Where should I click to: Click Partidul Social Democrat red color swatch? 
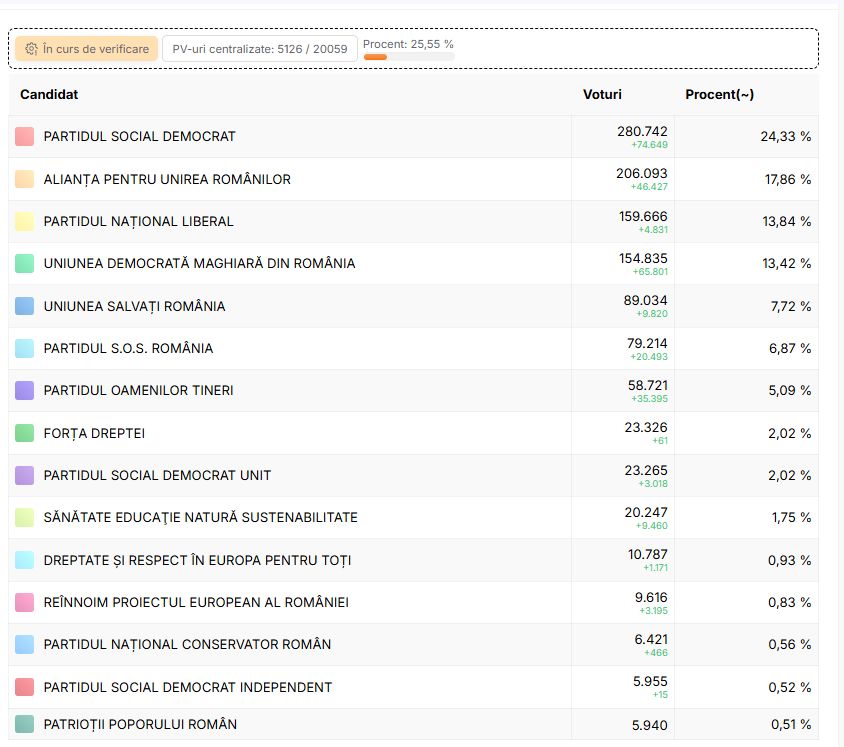25,136
